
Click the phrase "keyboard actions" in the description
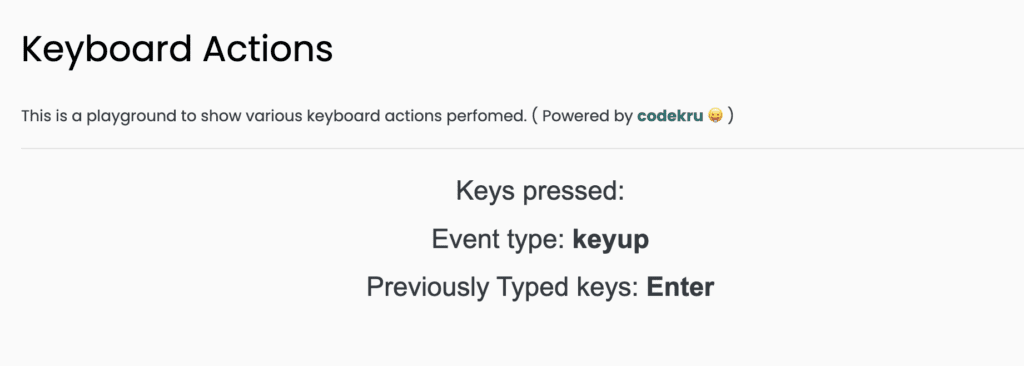pos(375,116)
